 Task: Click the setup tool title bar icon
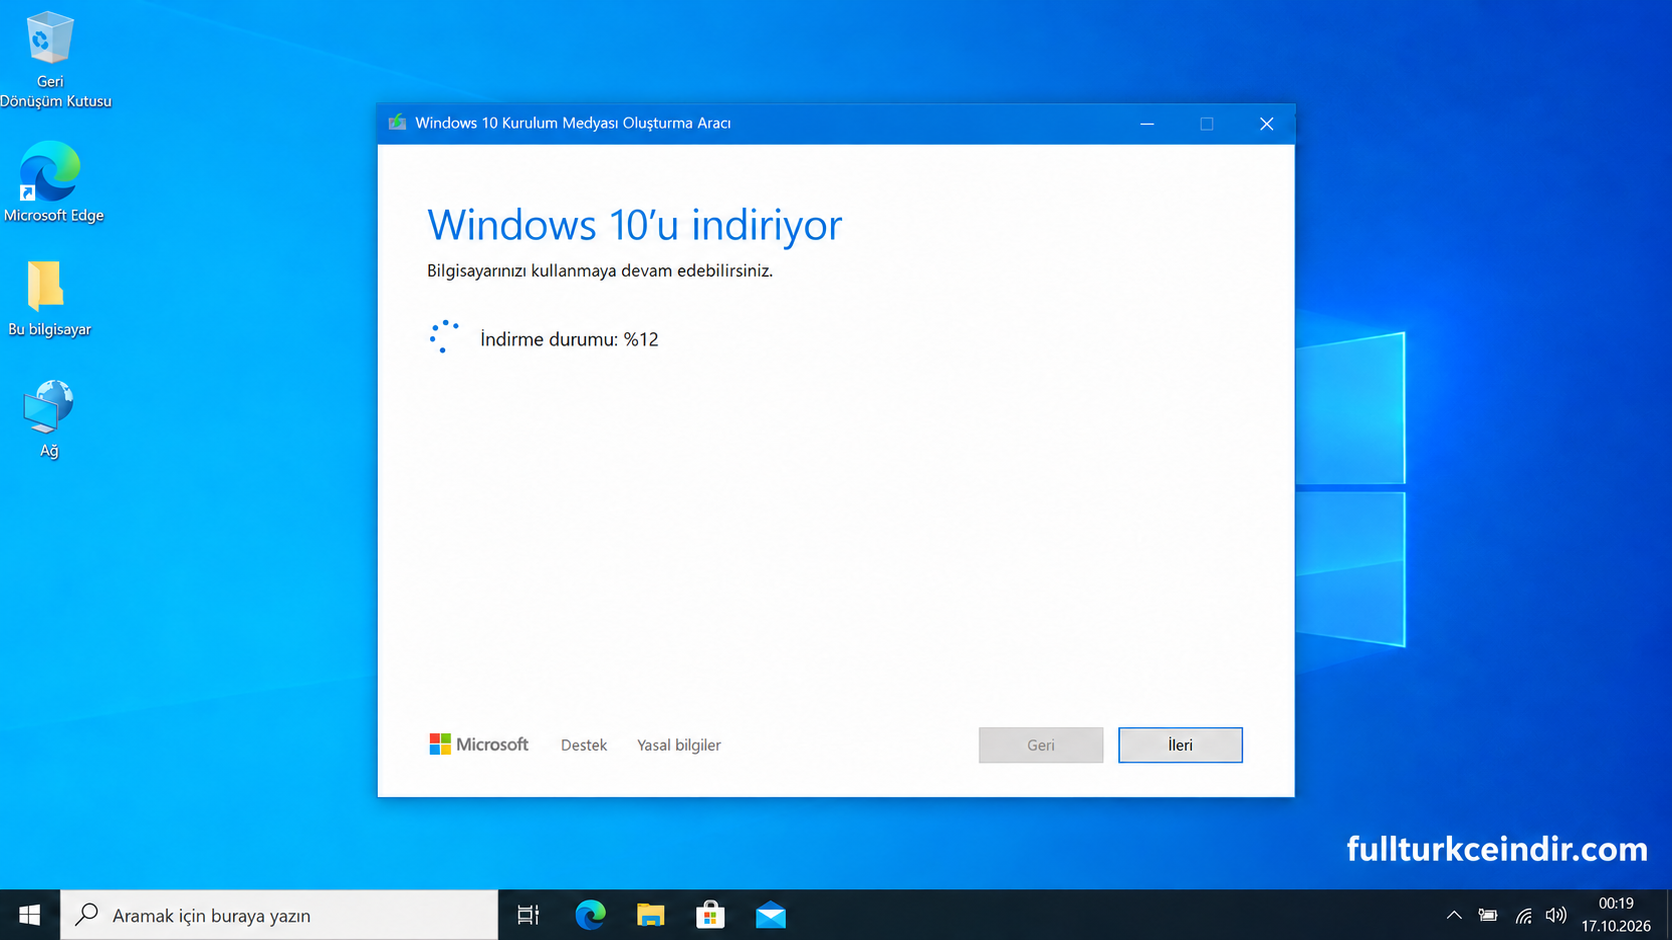tap(397, 123)
